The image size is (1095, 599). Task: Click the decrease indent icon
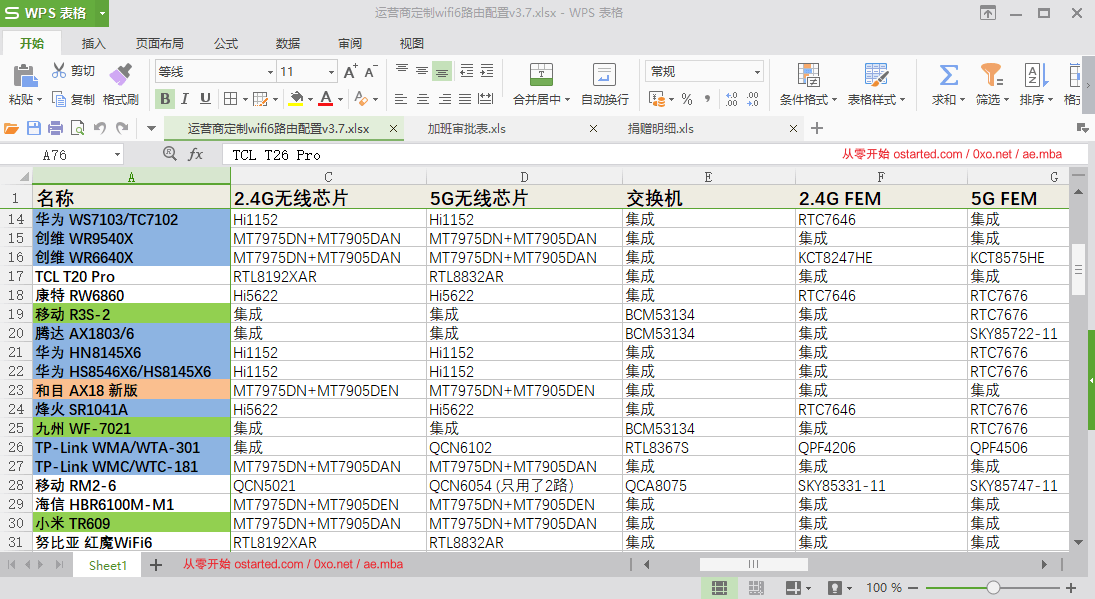[466, 71]
